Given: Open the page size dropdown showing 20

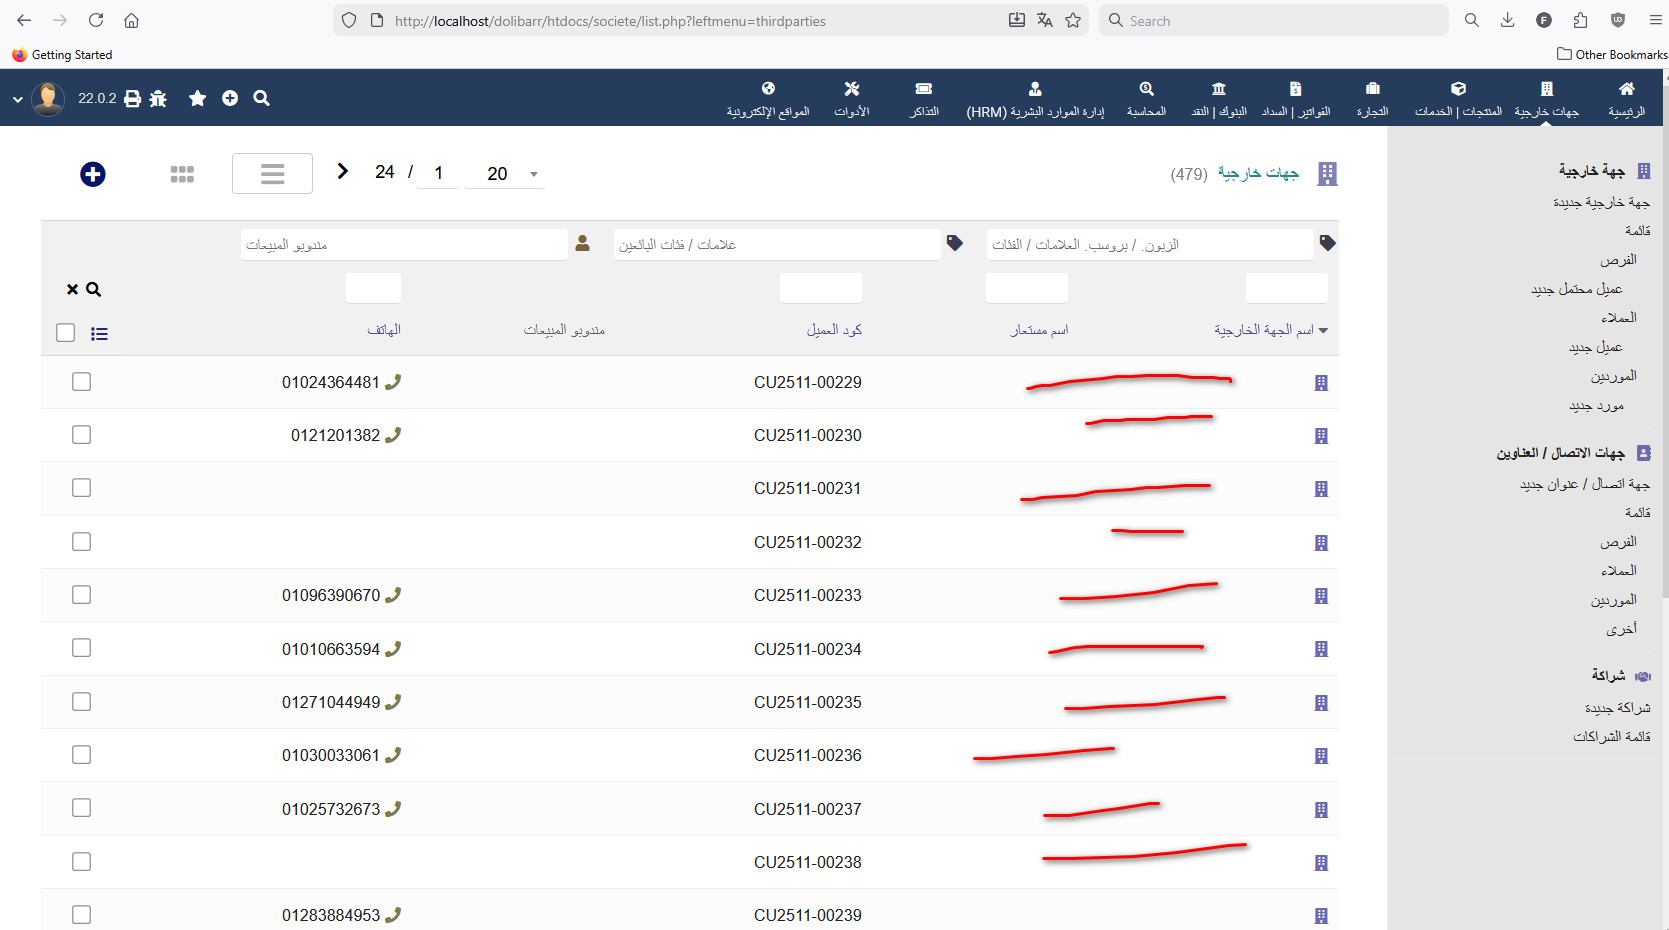Looking at the screenshot, I should [512, 174].
